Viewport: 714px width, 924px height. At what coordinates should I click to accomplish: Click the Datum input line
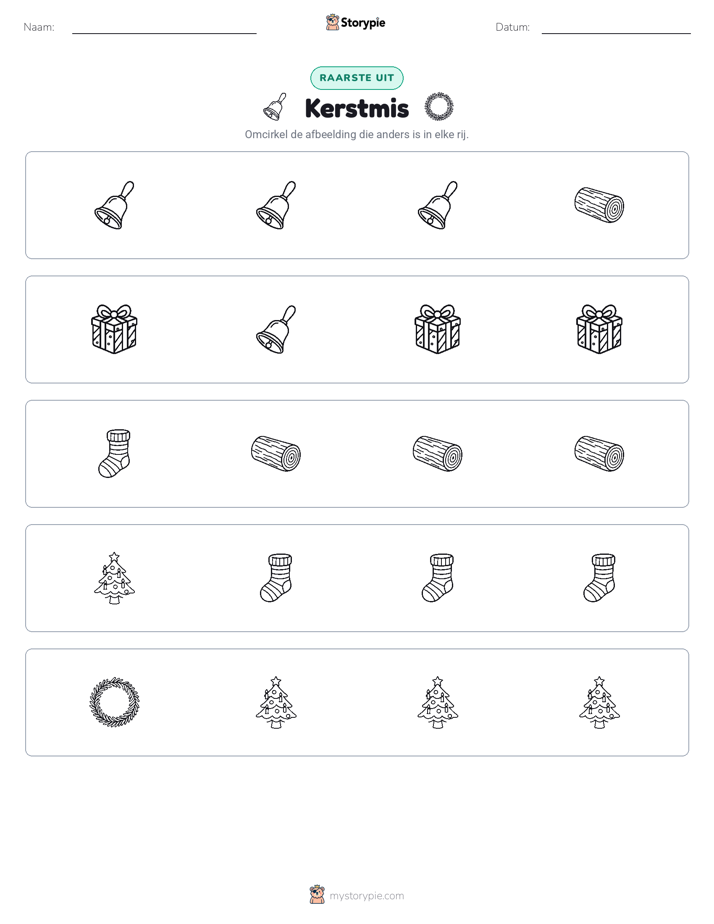coord(616,28)
